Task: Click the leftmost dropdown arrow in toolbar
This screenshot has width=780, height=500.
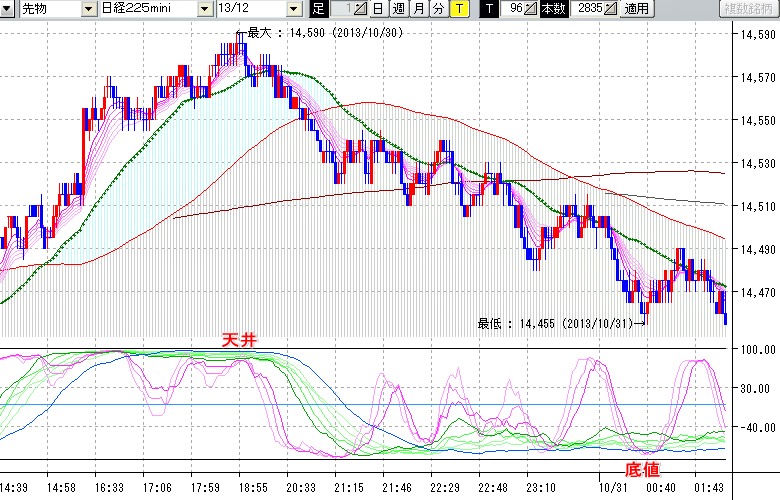Action: pos(10,9)
